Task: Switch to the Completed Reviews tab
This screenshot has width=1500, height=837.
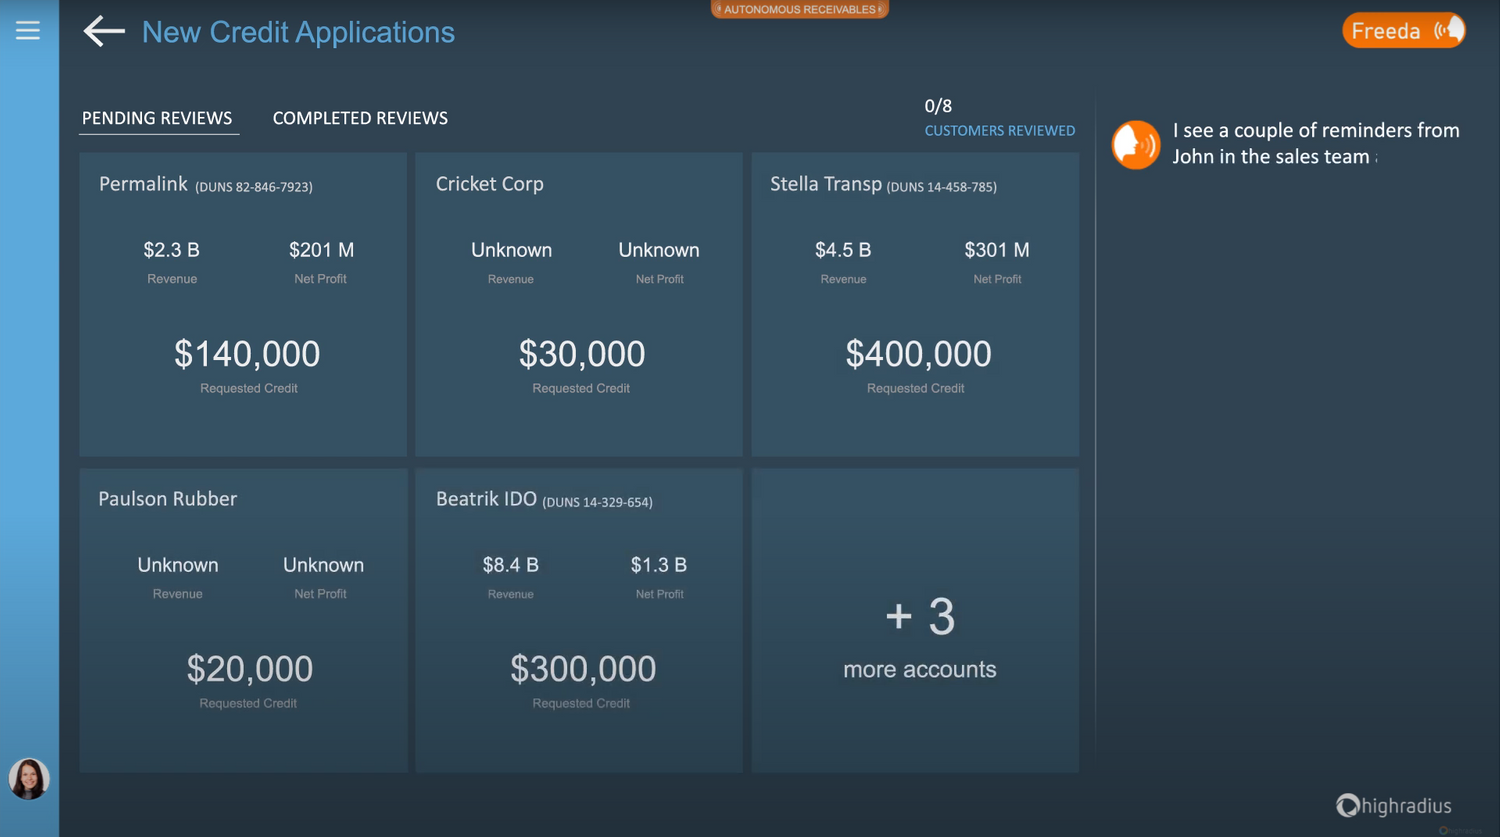Action: [360, 118]
